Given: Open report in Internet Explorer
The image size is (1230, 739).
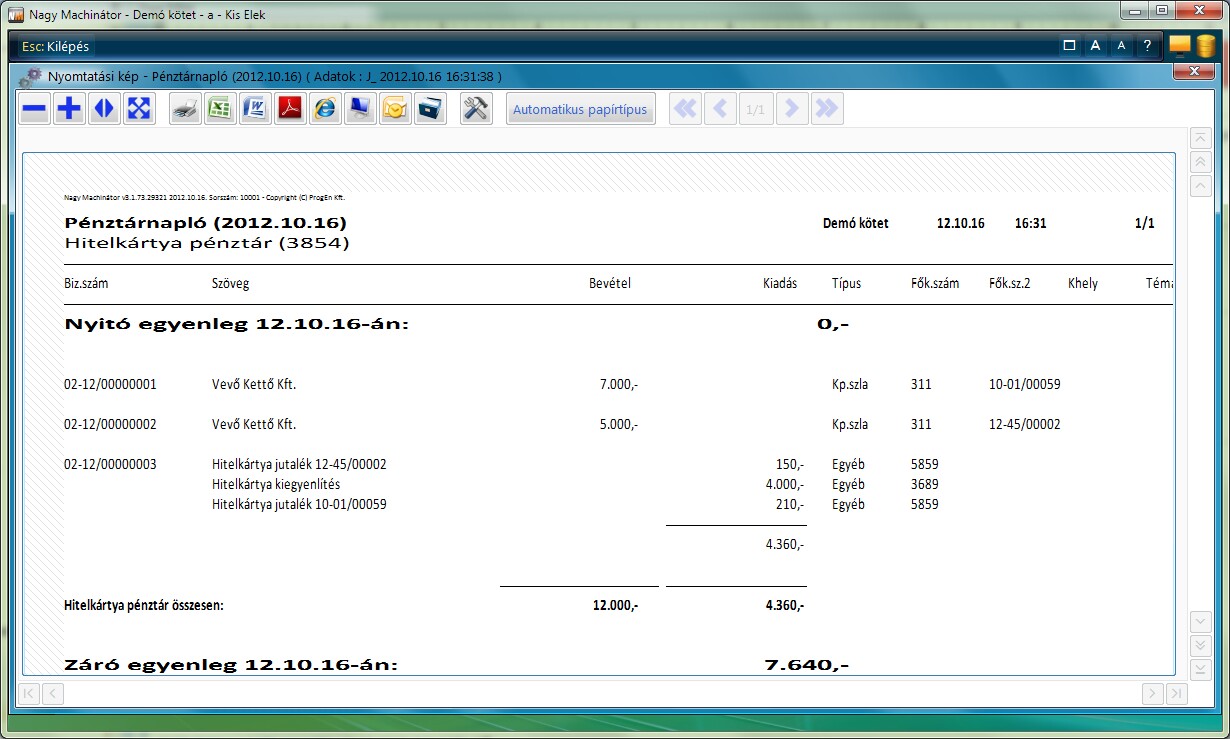Looking at the screenshot, I should pyautogui.click(x=325, y=109).
